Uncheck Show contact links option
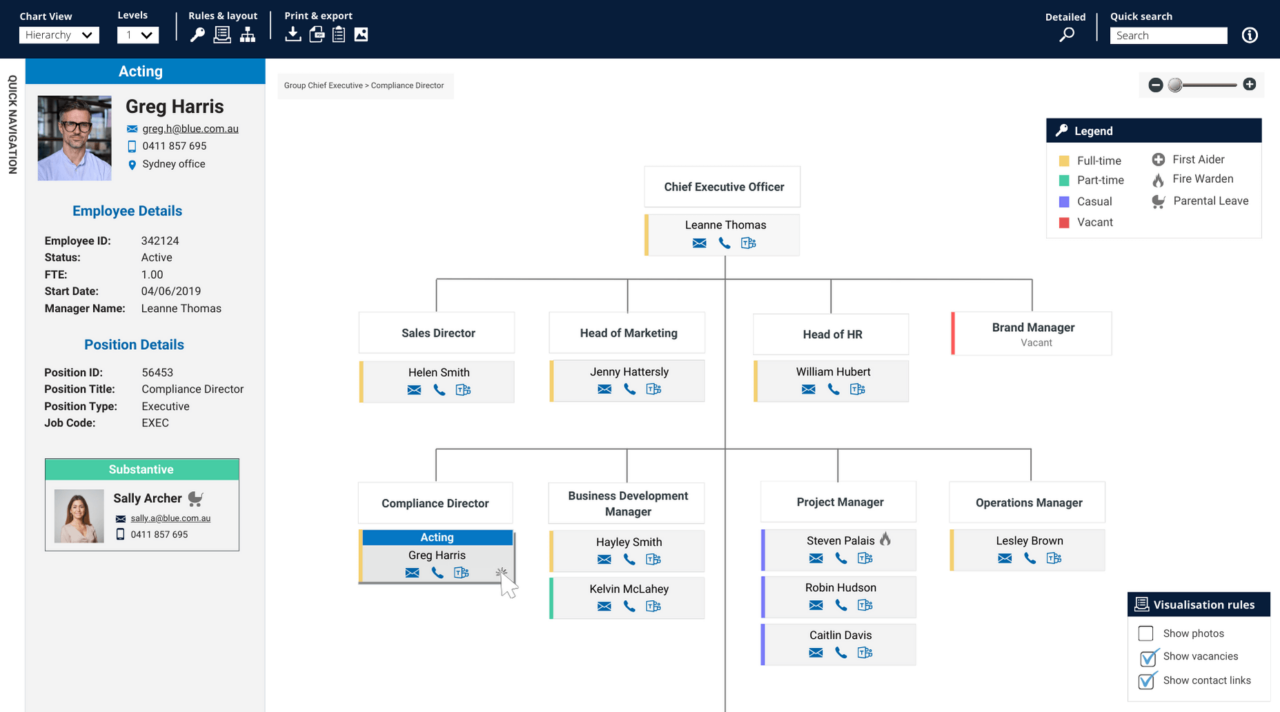Image resolution: width=1280 pixels, height=712 pixels. [1145, 681]
